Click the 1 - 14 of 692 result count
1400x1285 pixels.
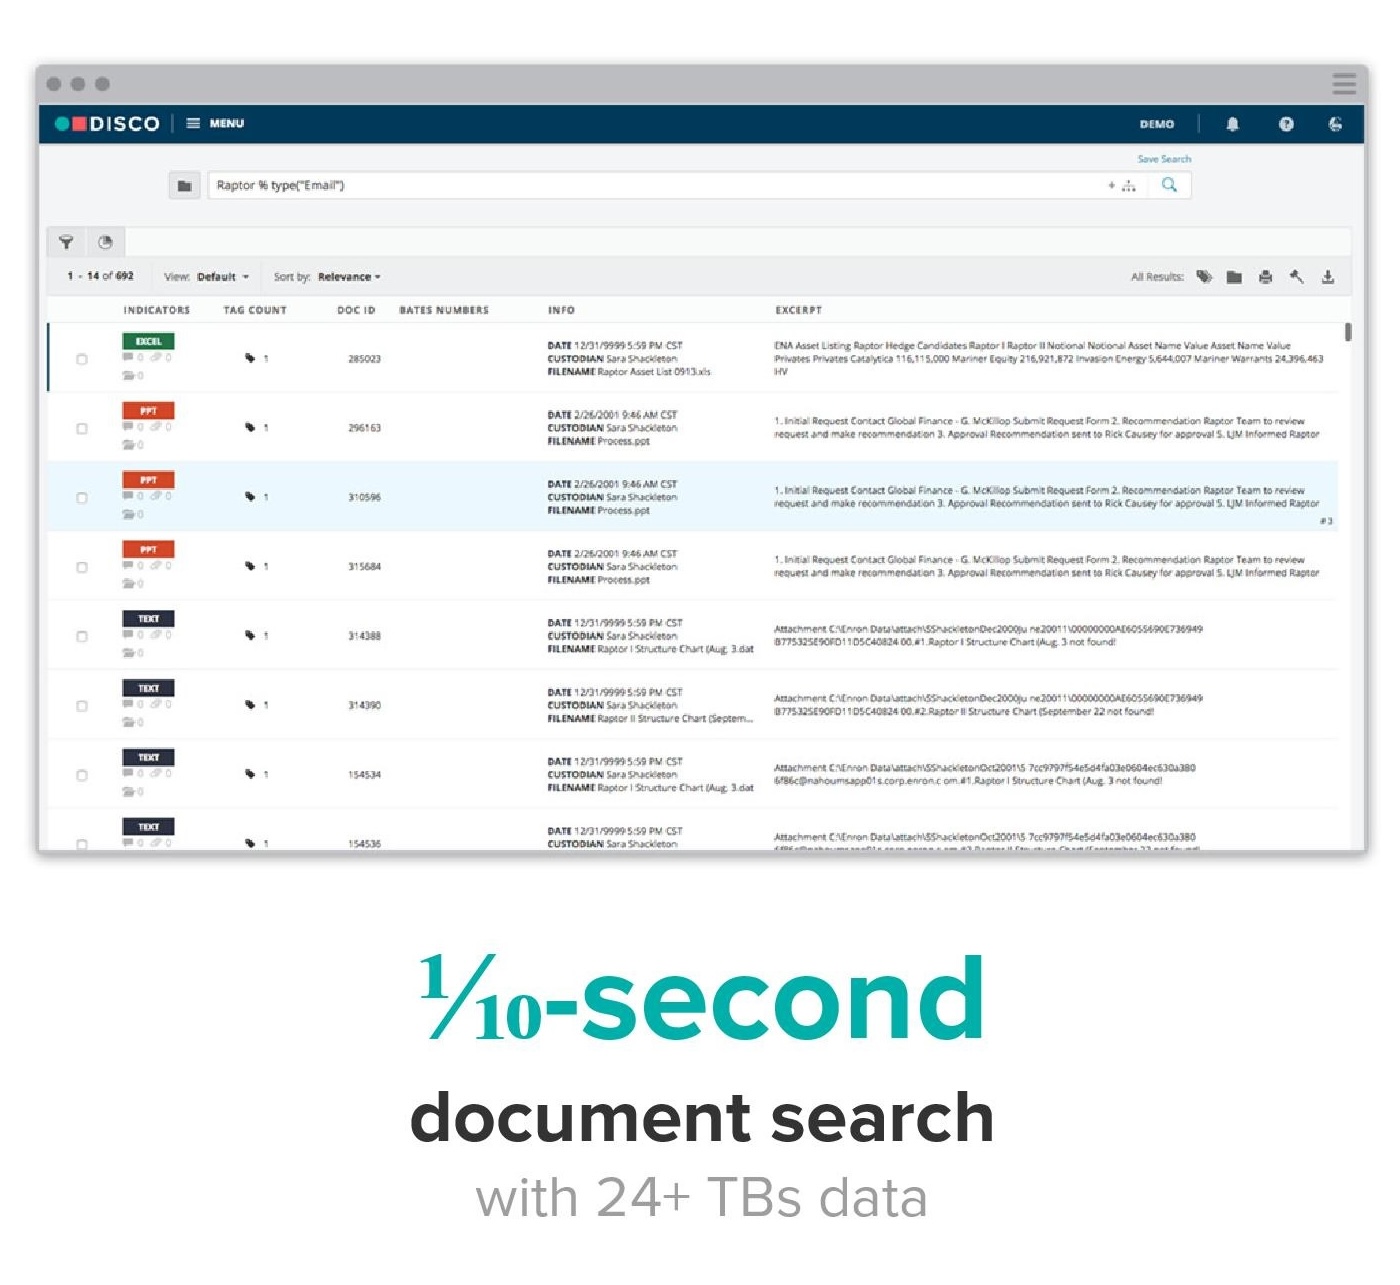tap(100, 276)
